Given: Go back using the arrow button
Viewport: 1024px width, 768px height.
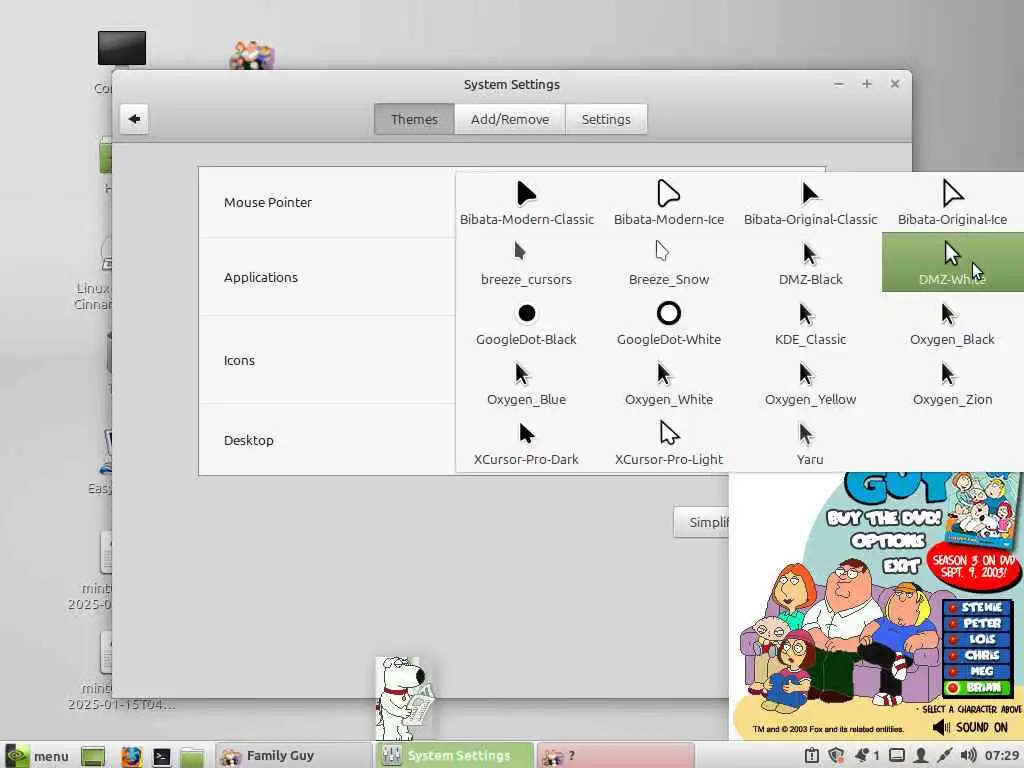Looking at the screenshot, I should pyautogui.click(x=134, y=119).
